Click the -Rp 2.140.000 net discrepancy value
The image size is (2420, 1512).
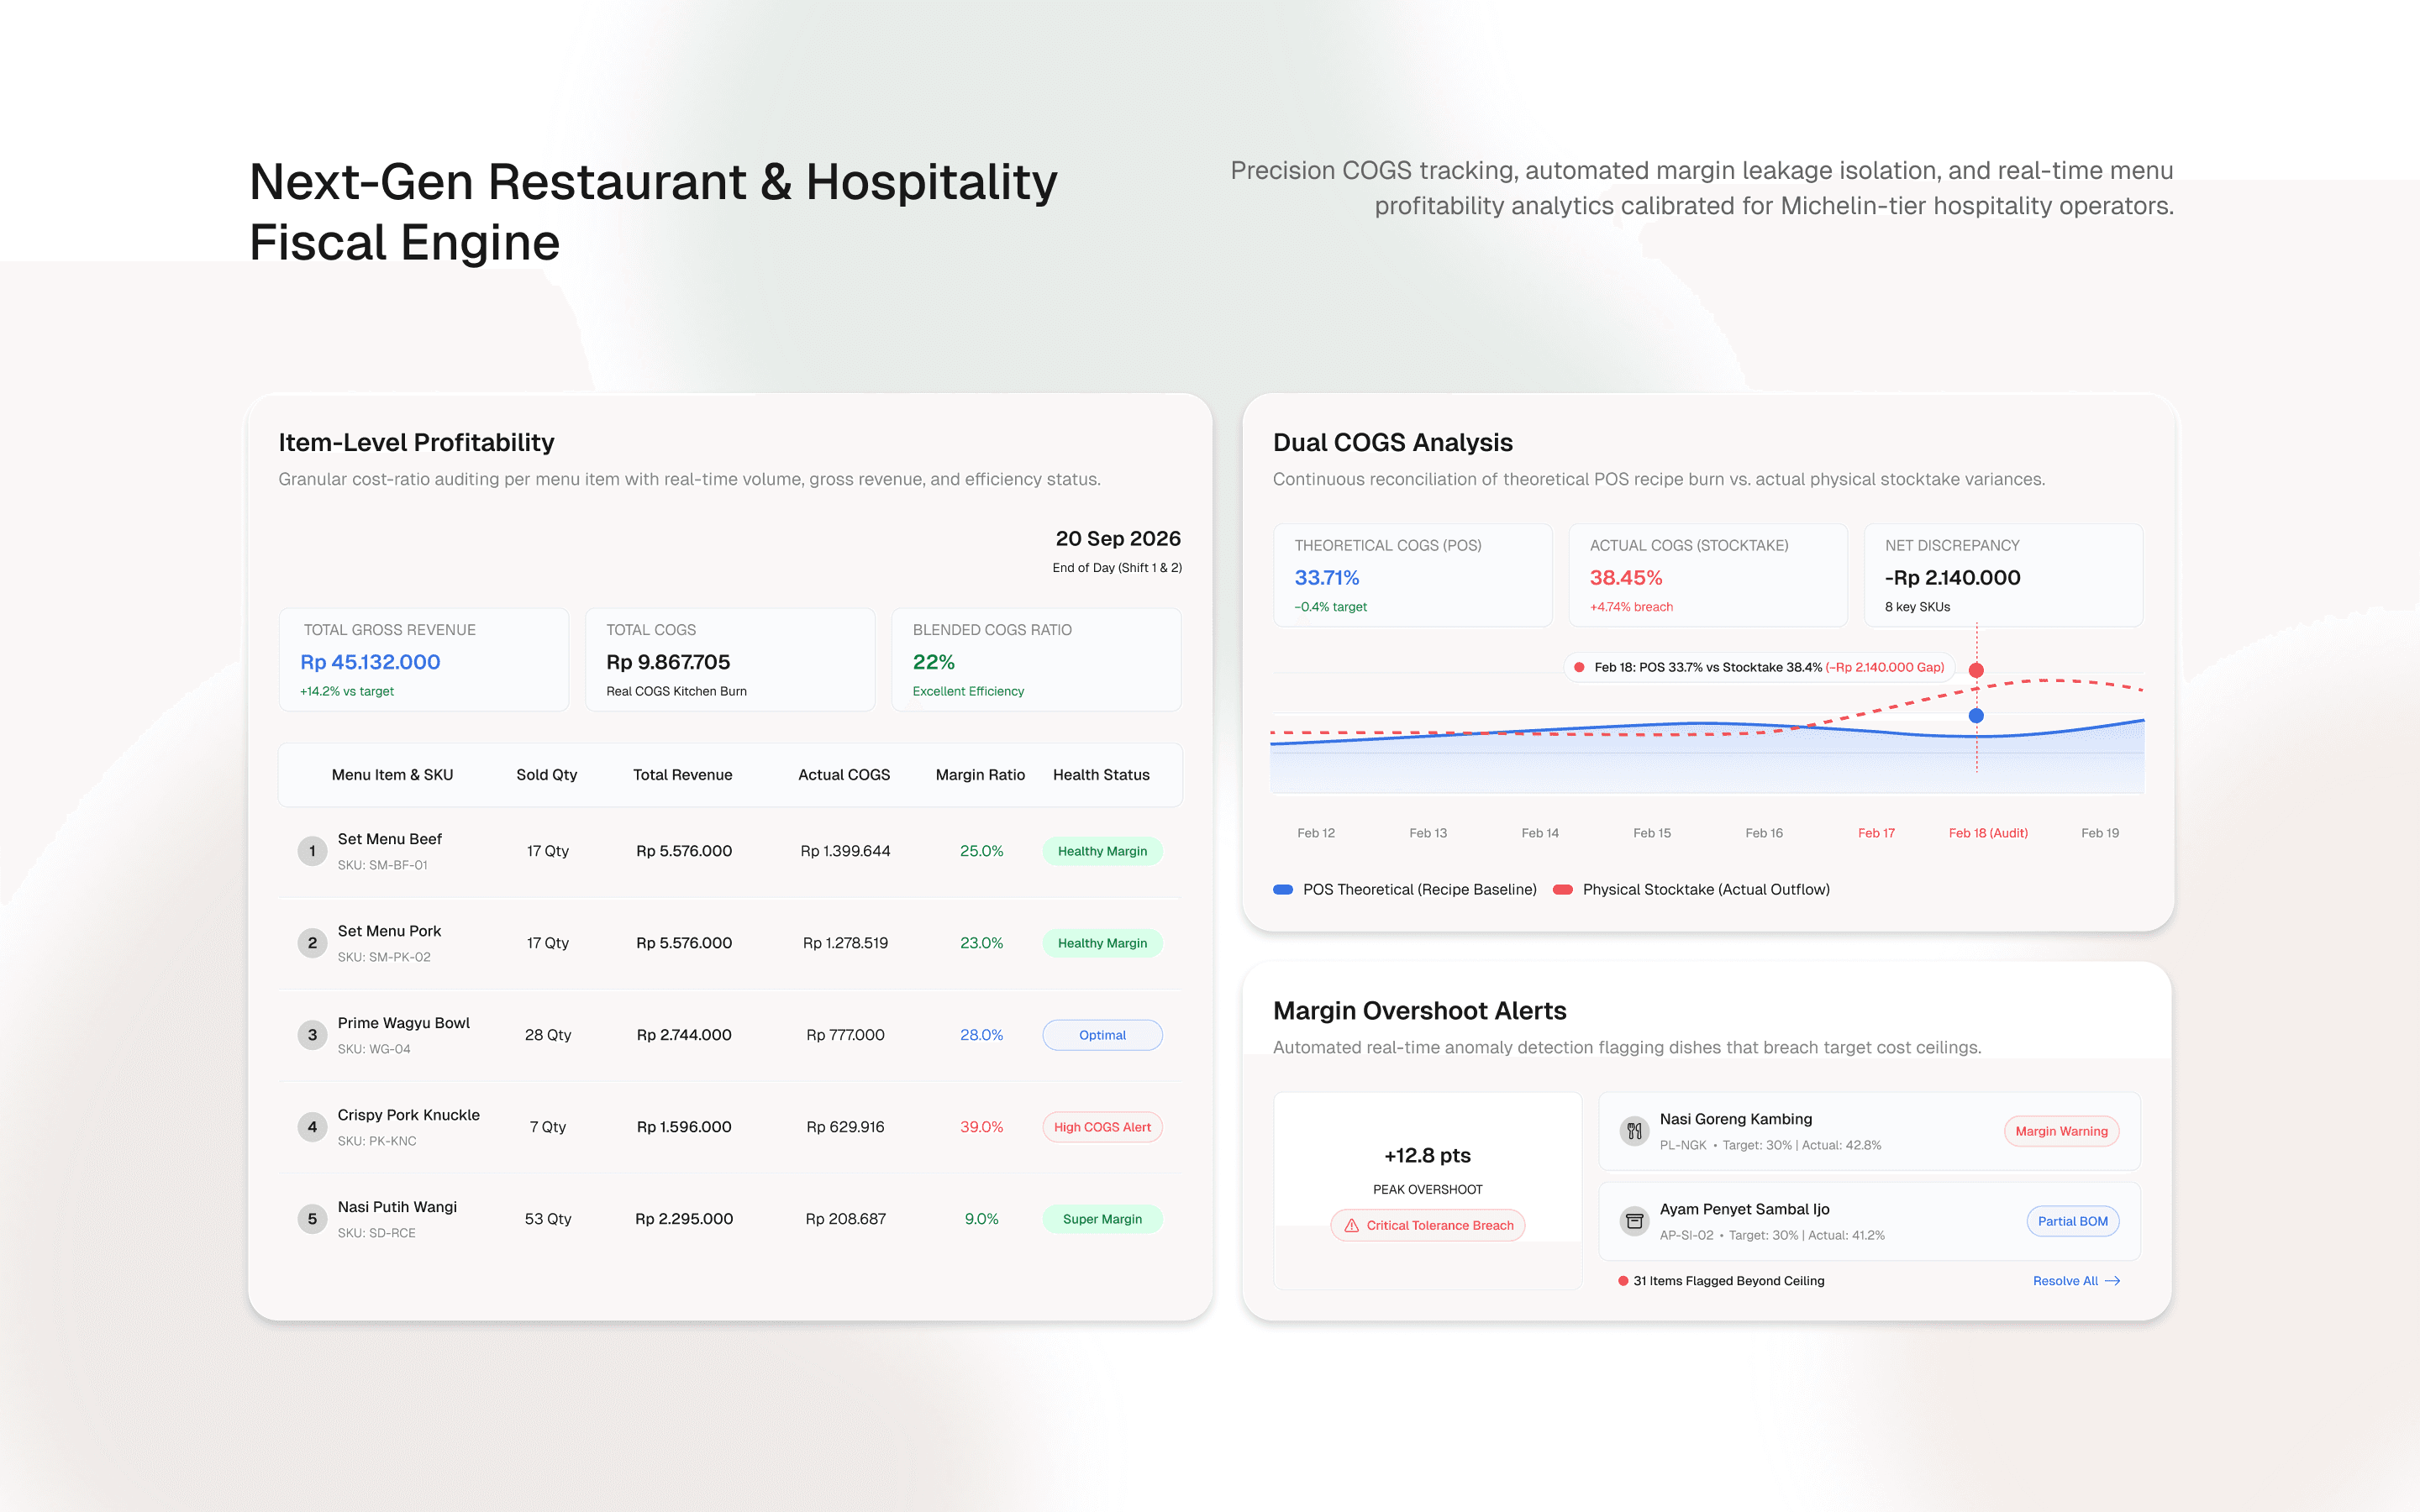(1953, 578)
